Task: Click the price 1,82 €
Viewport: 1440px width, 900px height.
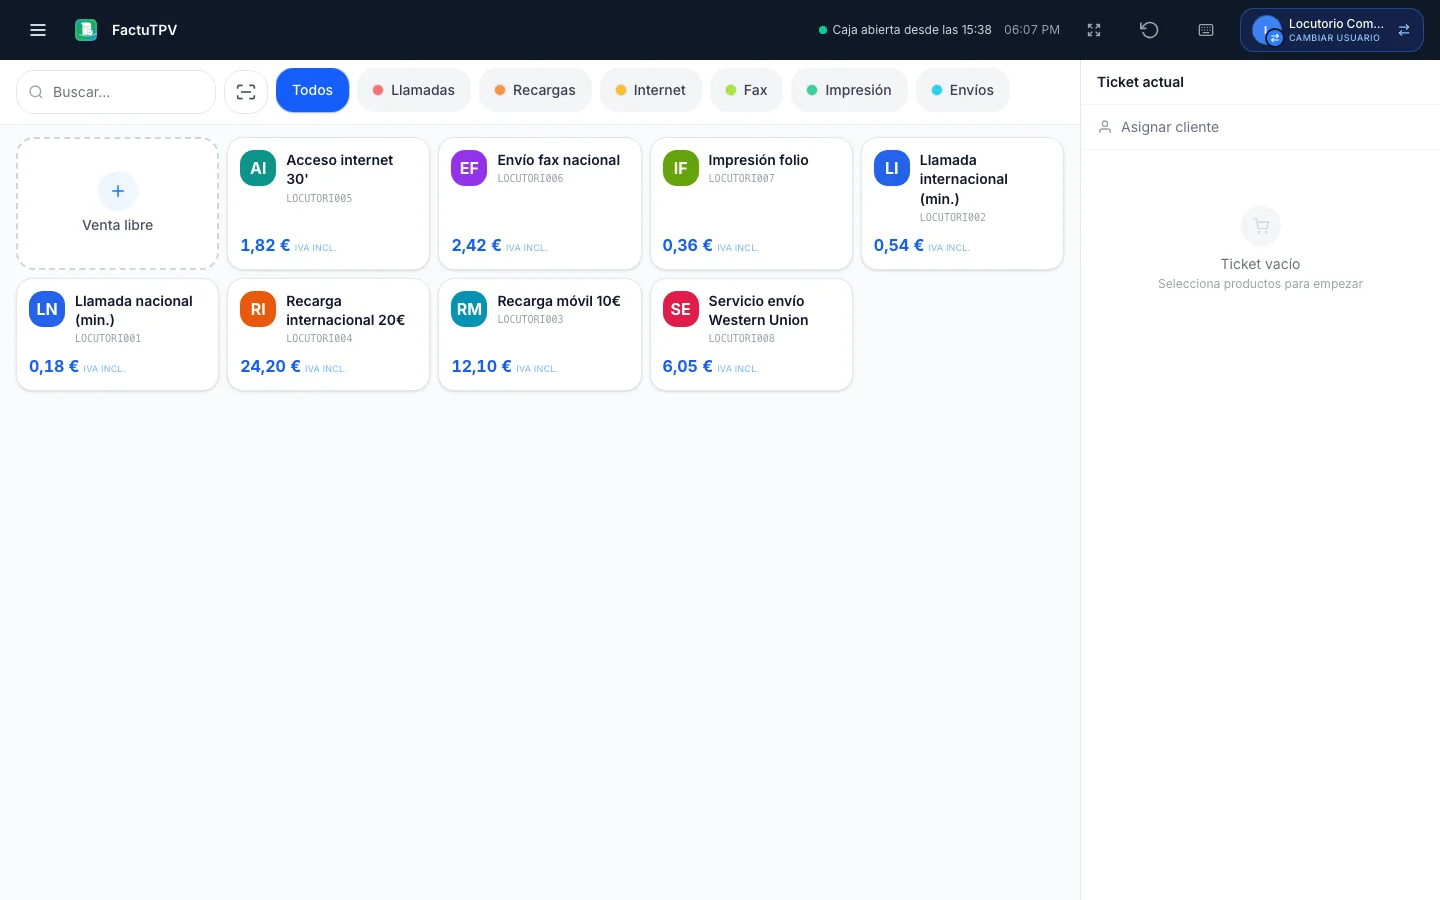Action: click(265, 245)
